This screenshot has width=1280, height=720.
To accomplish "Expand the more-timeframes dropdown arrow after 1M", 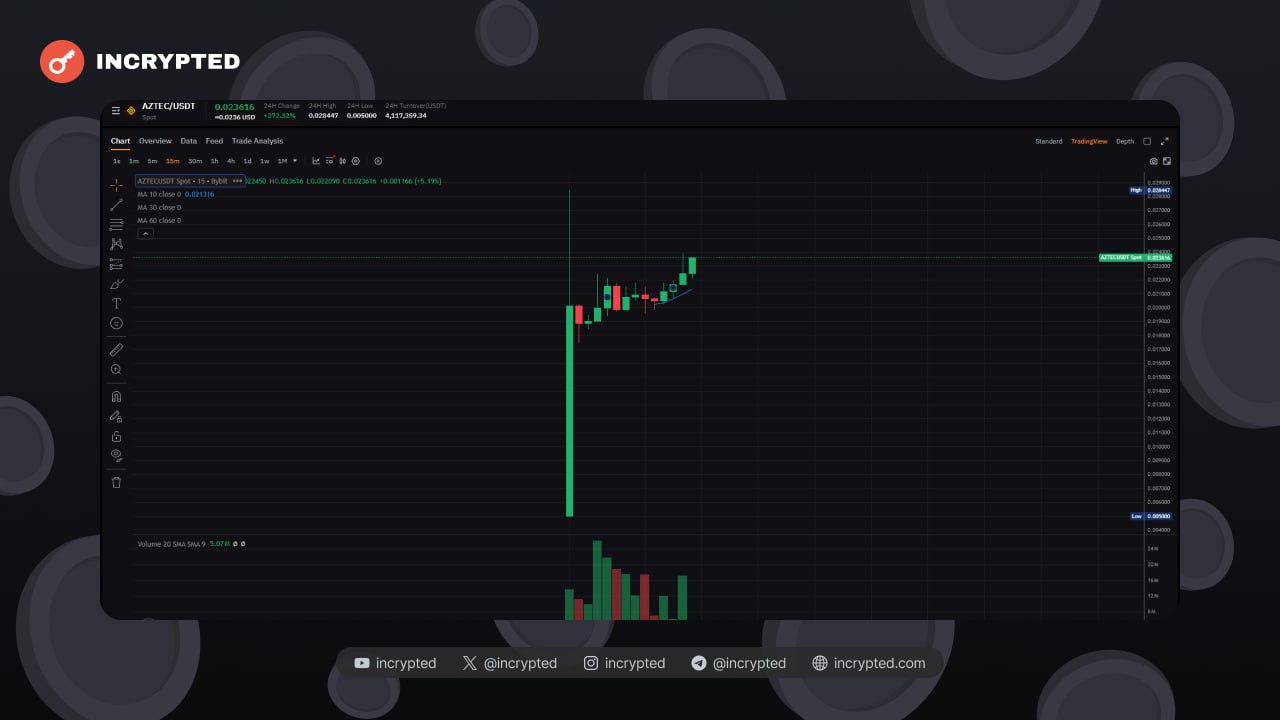I will pyautogui.click(x=295, y=161).
